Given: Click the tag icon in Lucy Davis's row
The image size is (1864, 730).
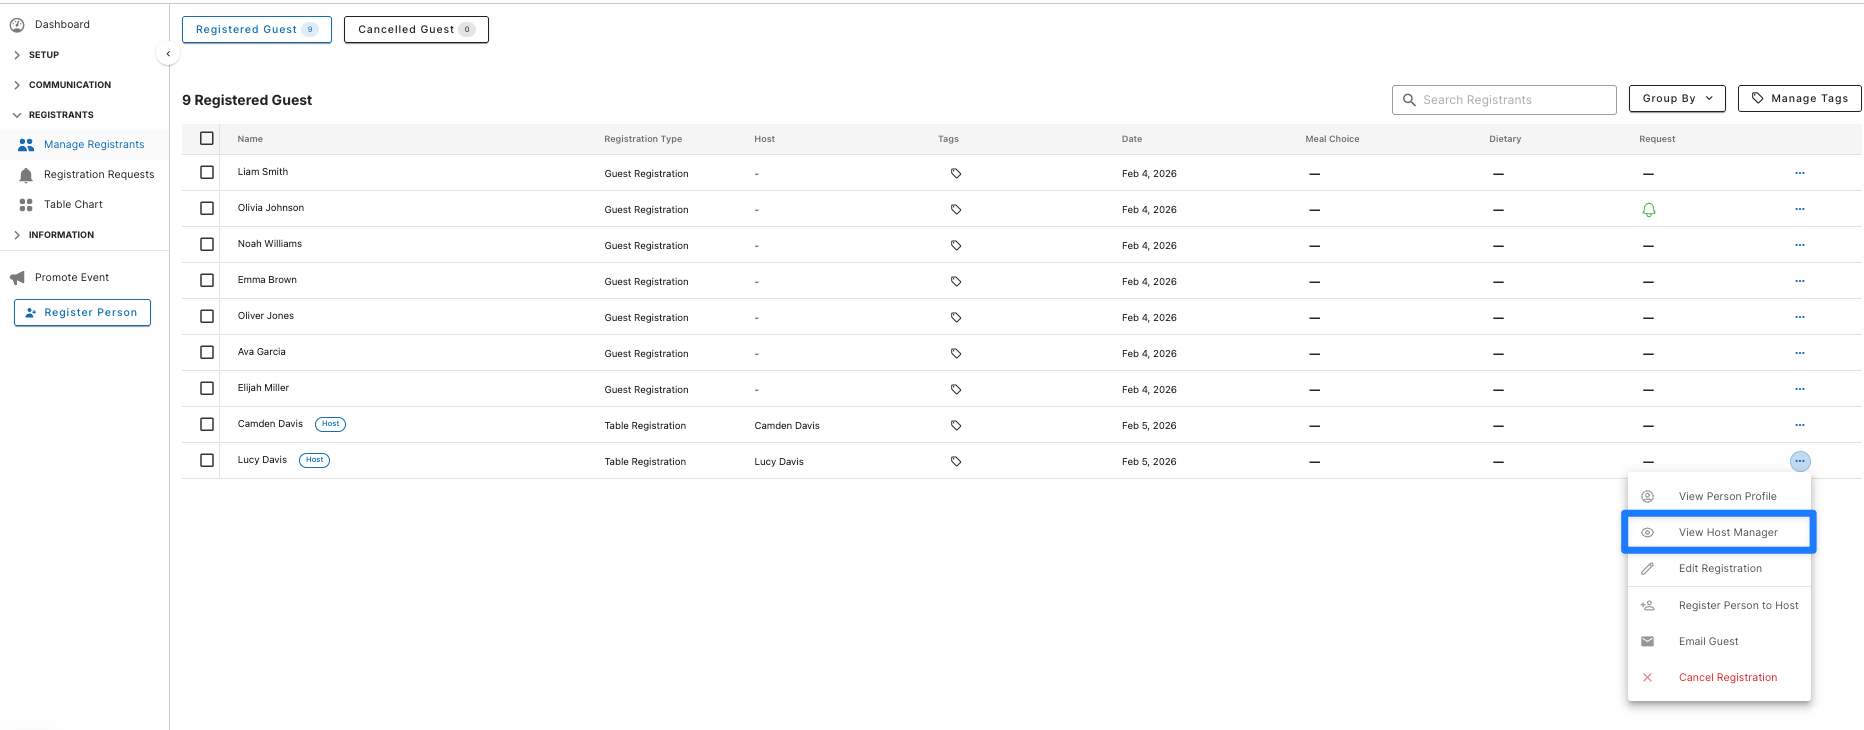Looking at the screenshot, I should (x=956, y=461).
